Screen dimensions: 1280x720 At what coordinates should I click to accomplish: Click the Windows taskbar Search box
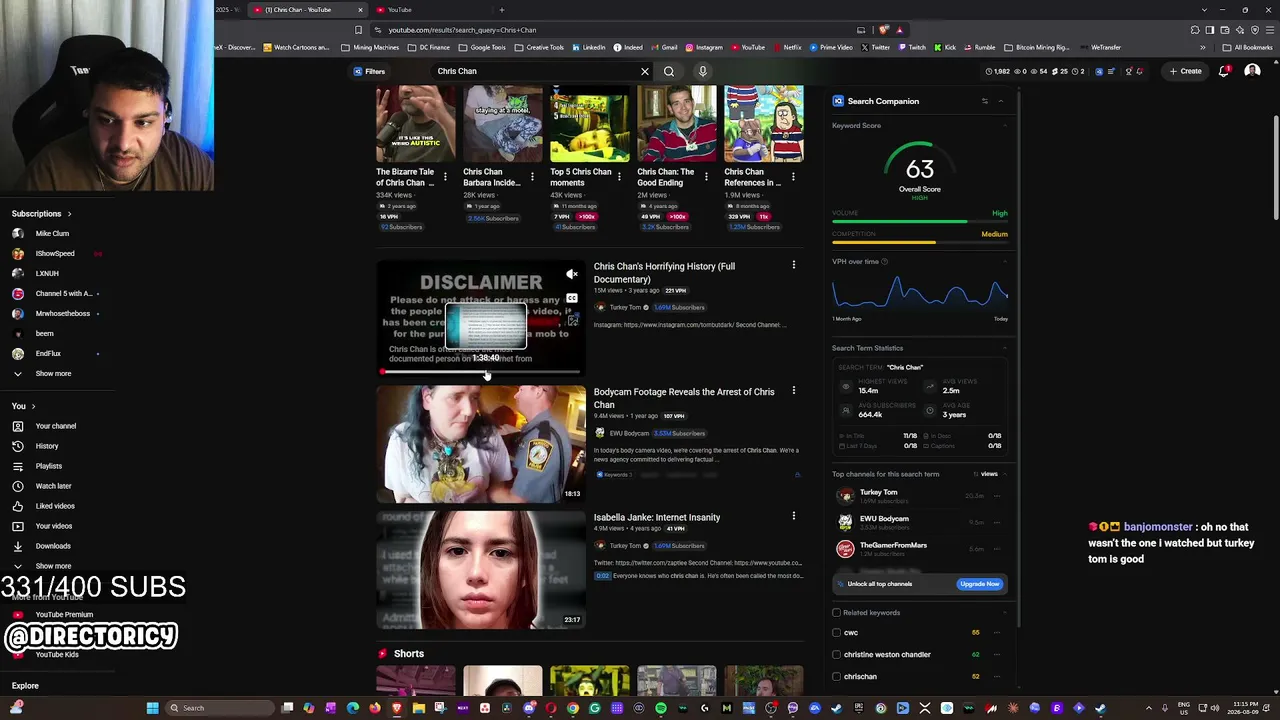218,708
